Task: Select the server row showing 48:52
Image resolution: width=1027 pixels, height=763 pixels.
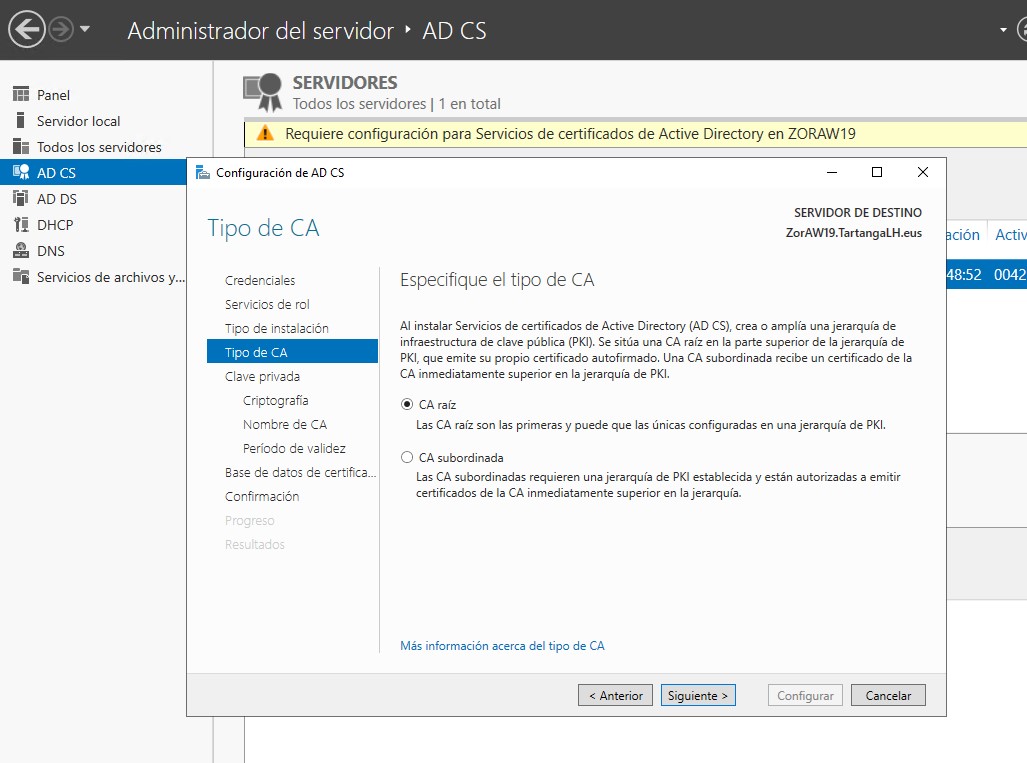Action: point(986,275)
